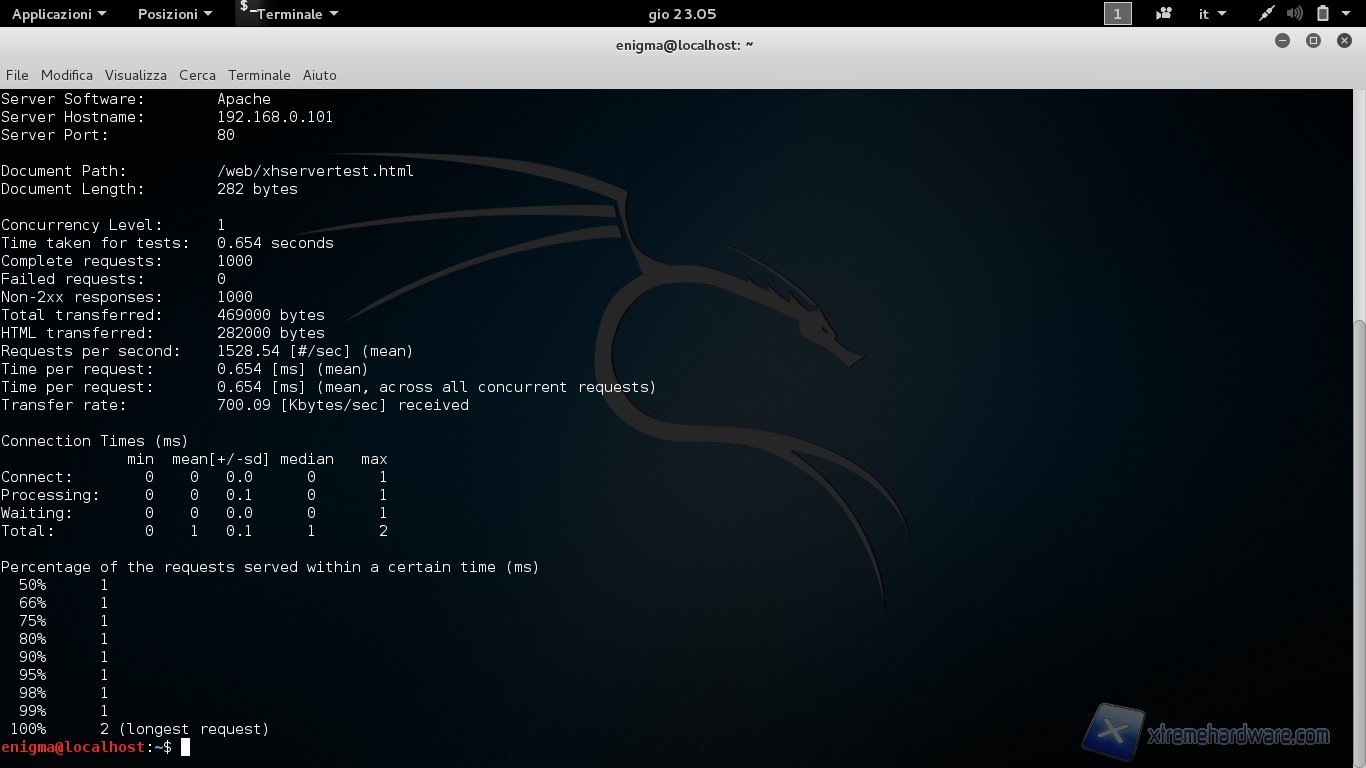Open the File menu

[17, 75]
